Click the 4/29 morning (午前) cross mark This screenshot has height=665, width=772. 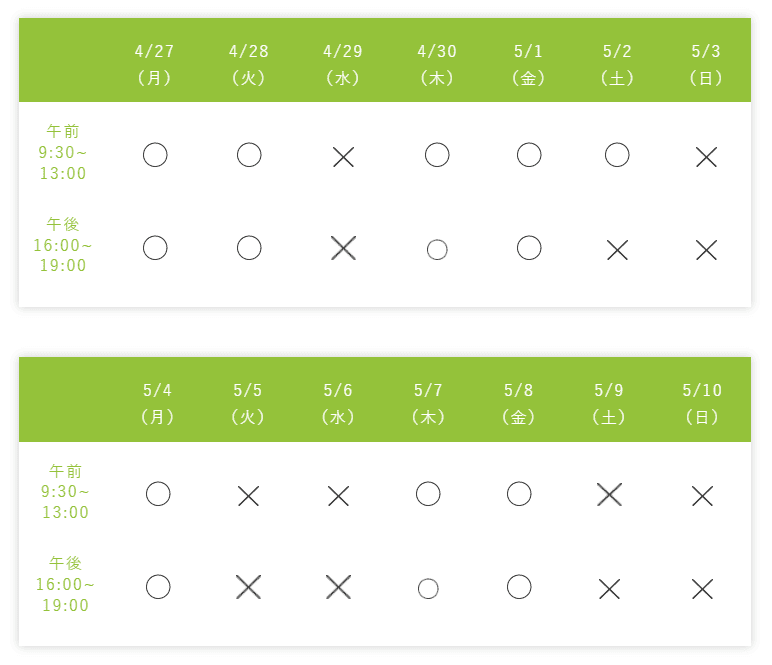pos(343,156)
